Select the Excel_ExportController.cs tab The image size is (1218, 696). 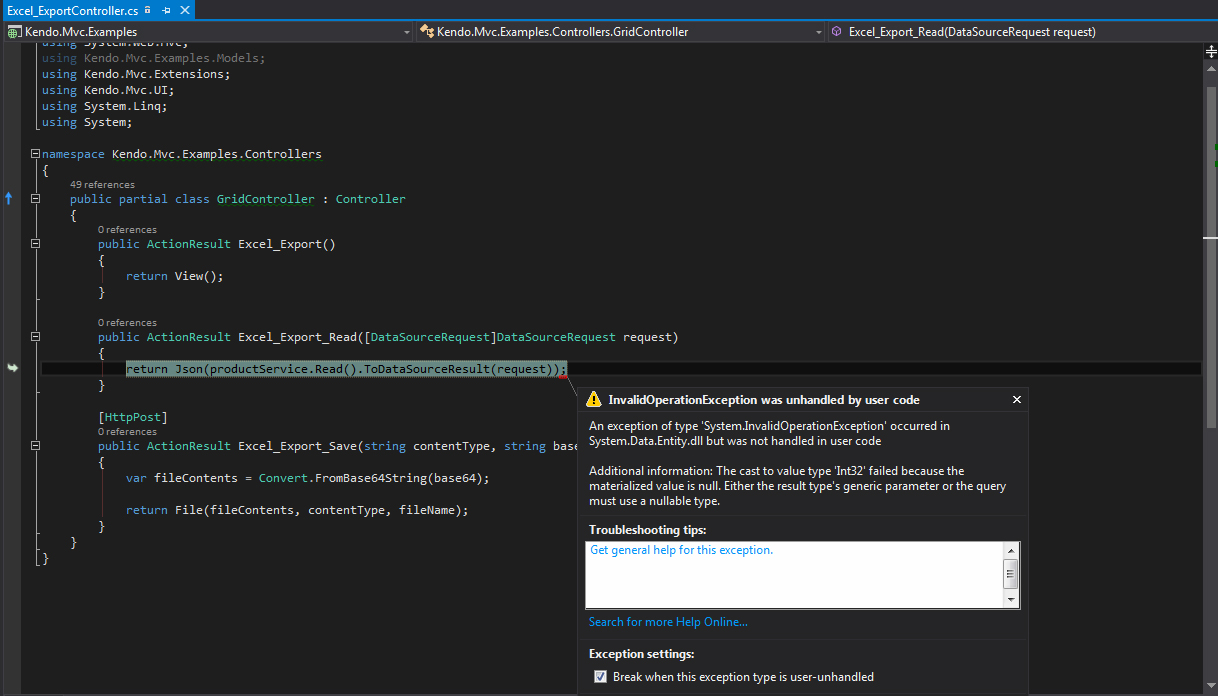coord(72,10)
